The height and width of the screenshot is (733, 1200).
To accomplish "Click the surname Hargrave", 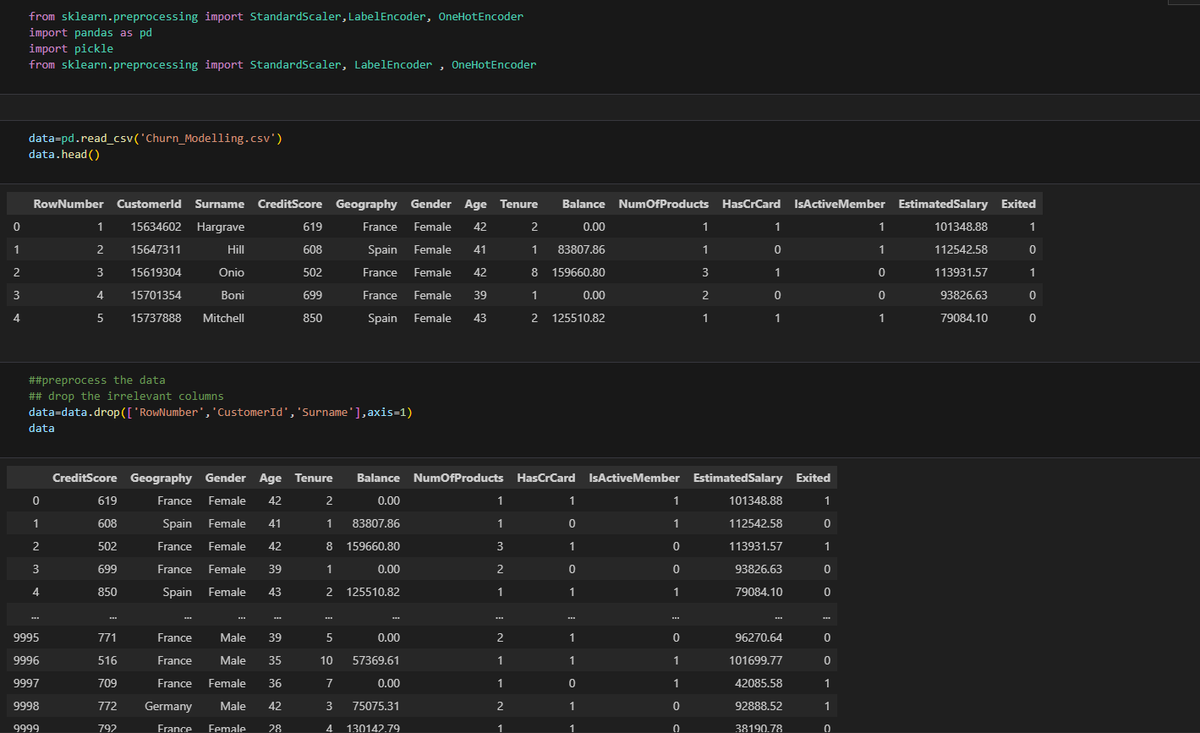I will point(221,227).
